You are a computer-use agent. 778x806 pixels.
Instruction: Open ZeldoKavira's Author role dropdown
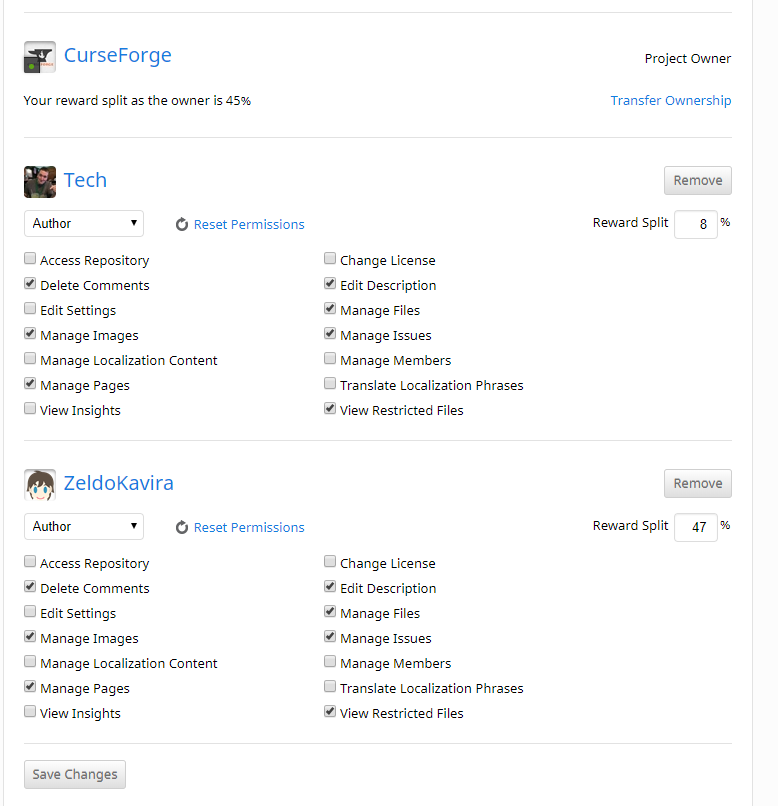click(x=84, y=526)
